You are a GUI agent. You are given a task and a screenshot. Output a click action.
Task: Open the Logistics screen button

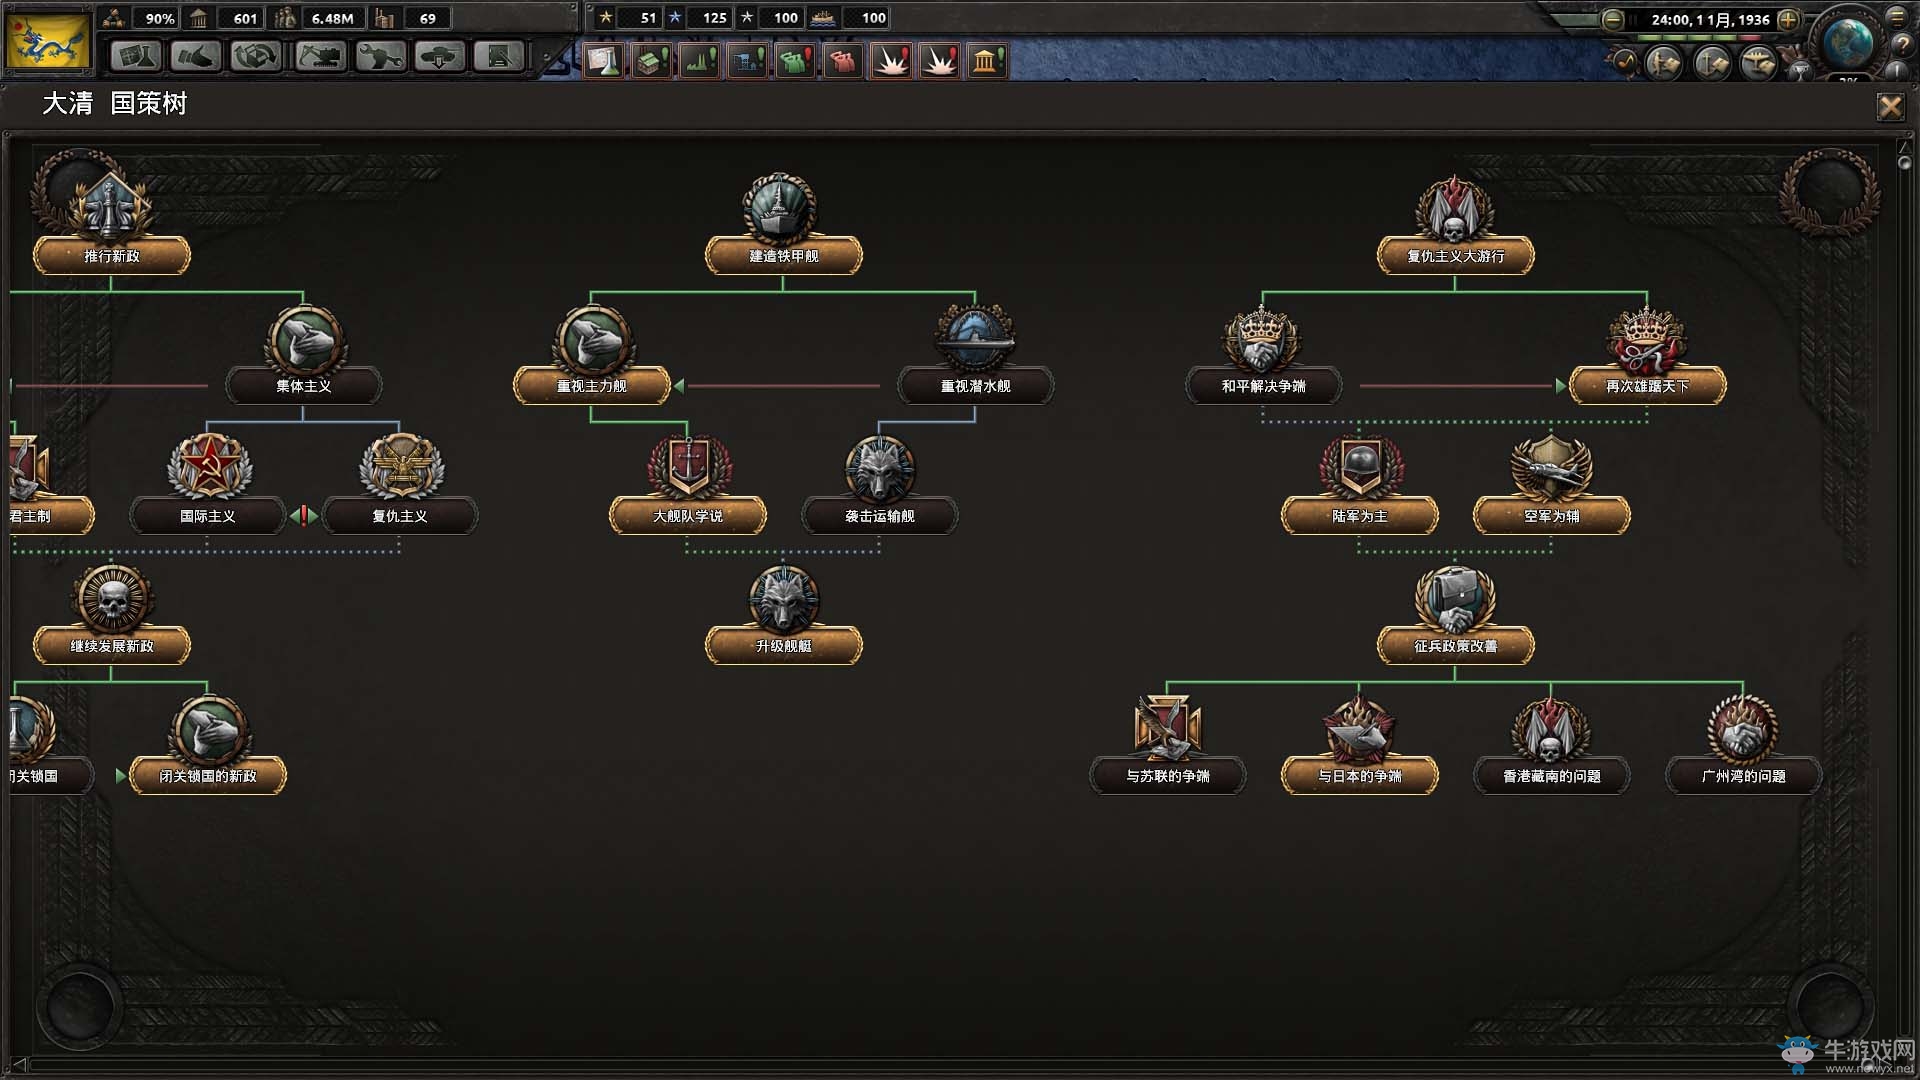pos(500,57)
